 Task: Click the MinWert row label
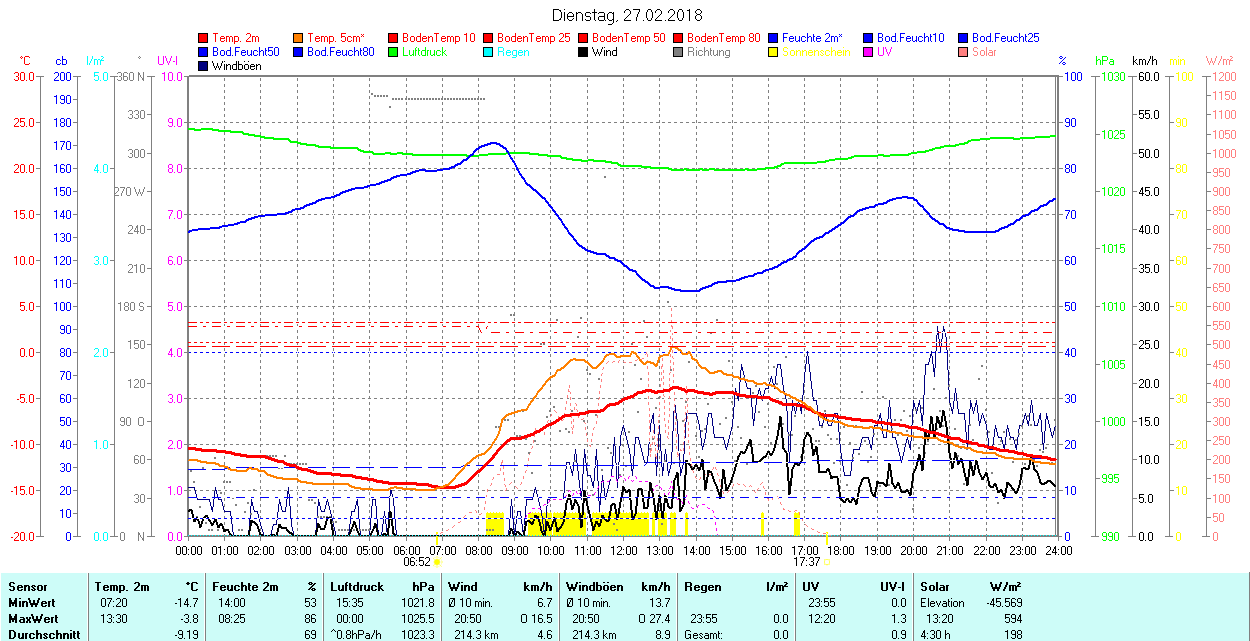[31, 603]
